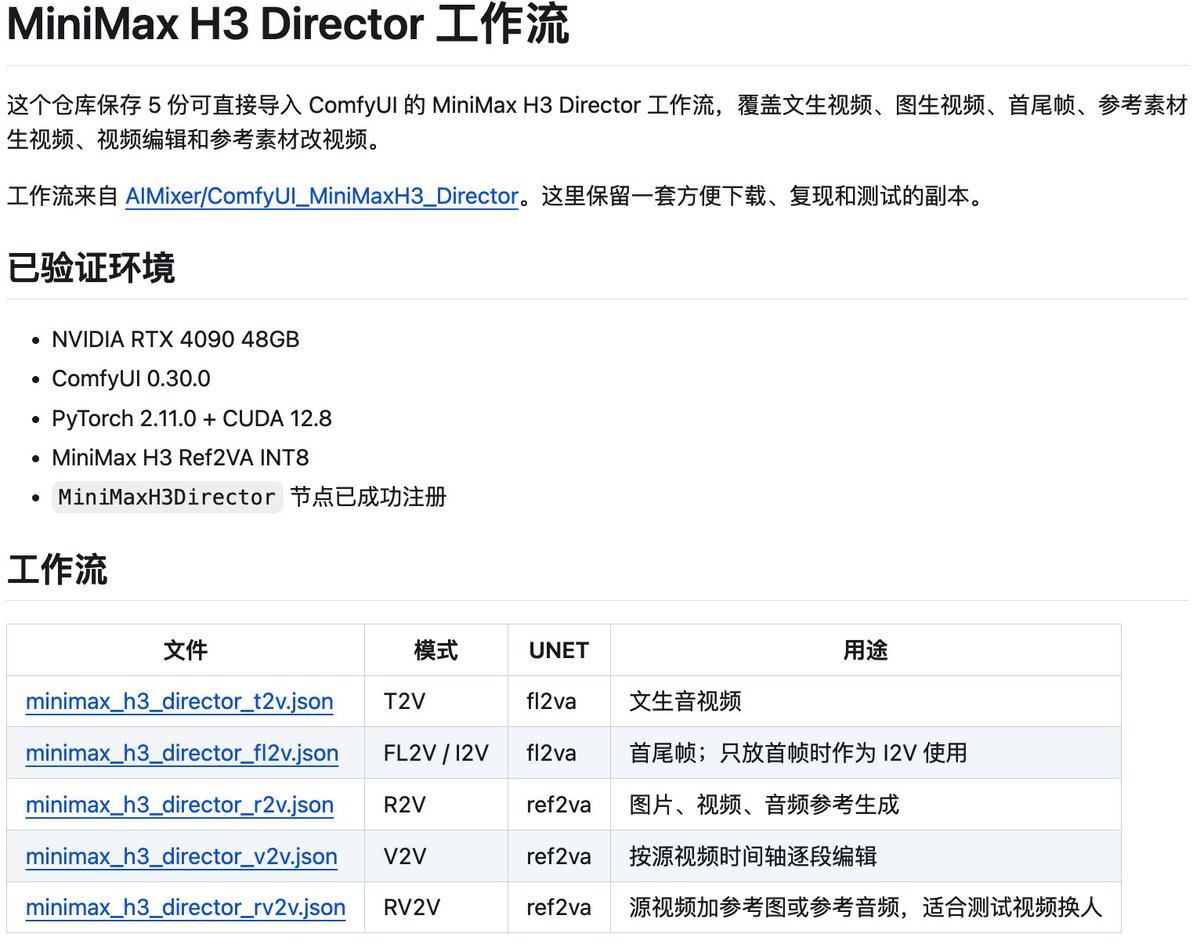Open minimax_h3_director_r2v.json file link
This screenshot has width=1200, height=948.
click(x=179, y=805)
